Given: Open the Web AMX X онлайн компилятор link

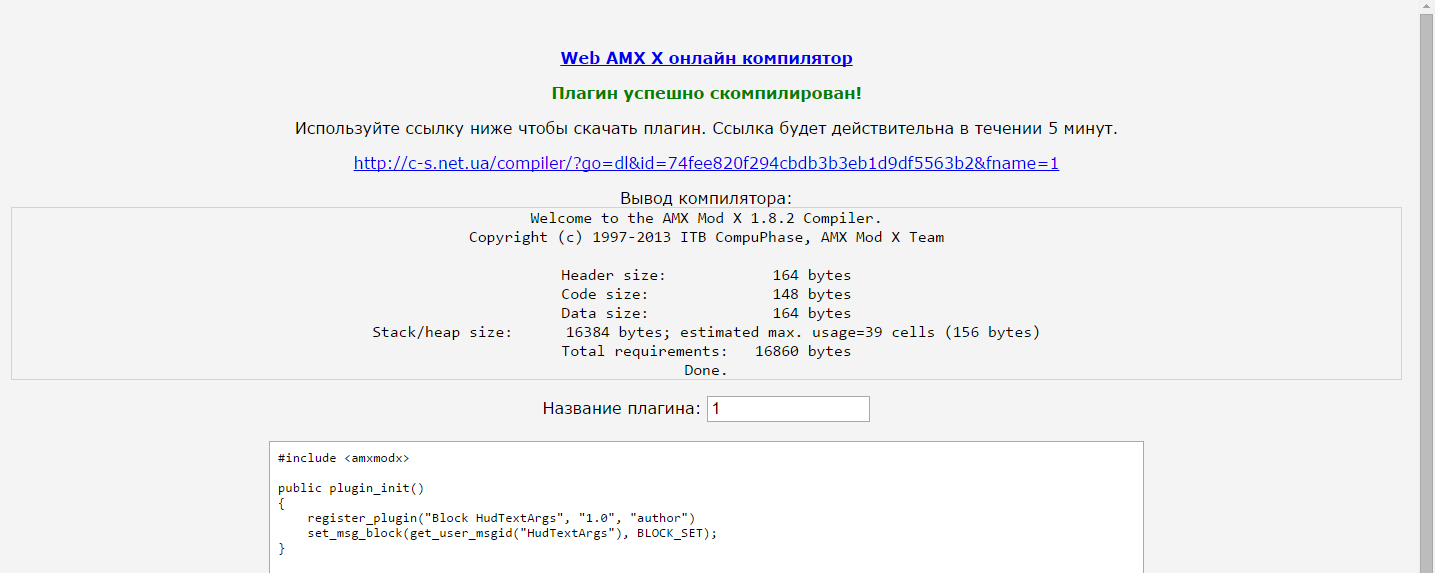Looking at the screenshot, I should (706, 58).
